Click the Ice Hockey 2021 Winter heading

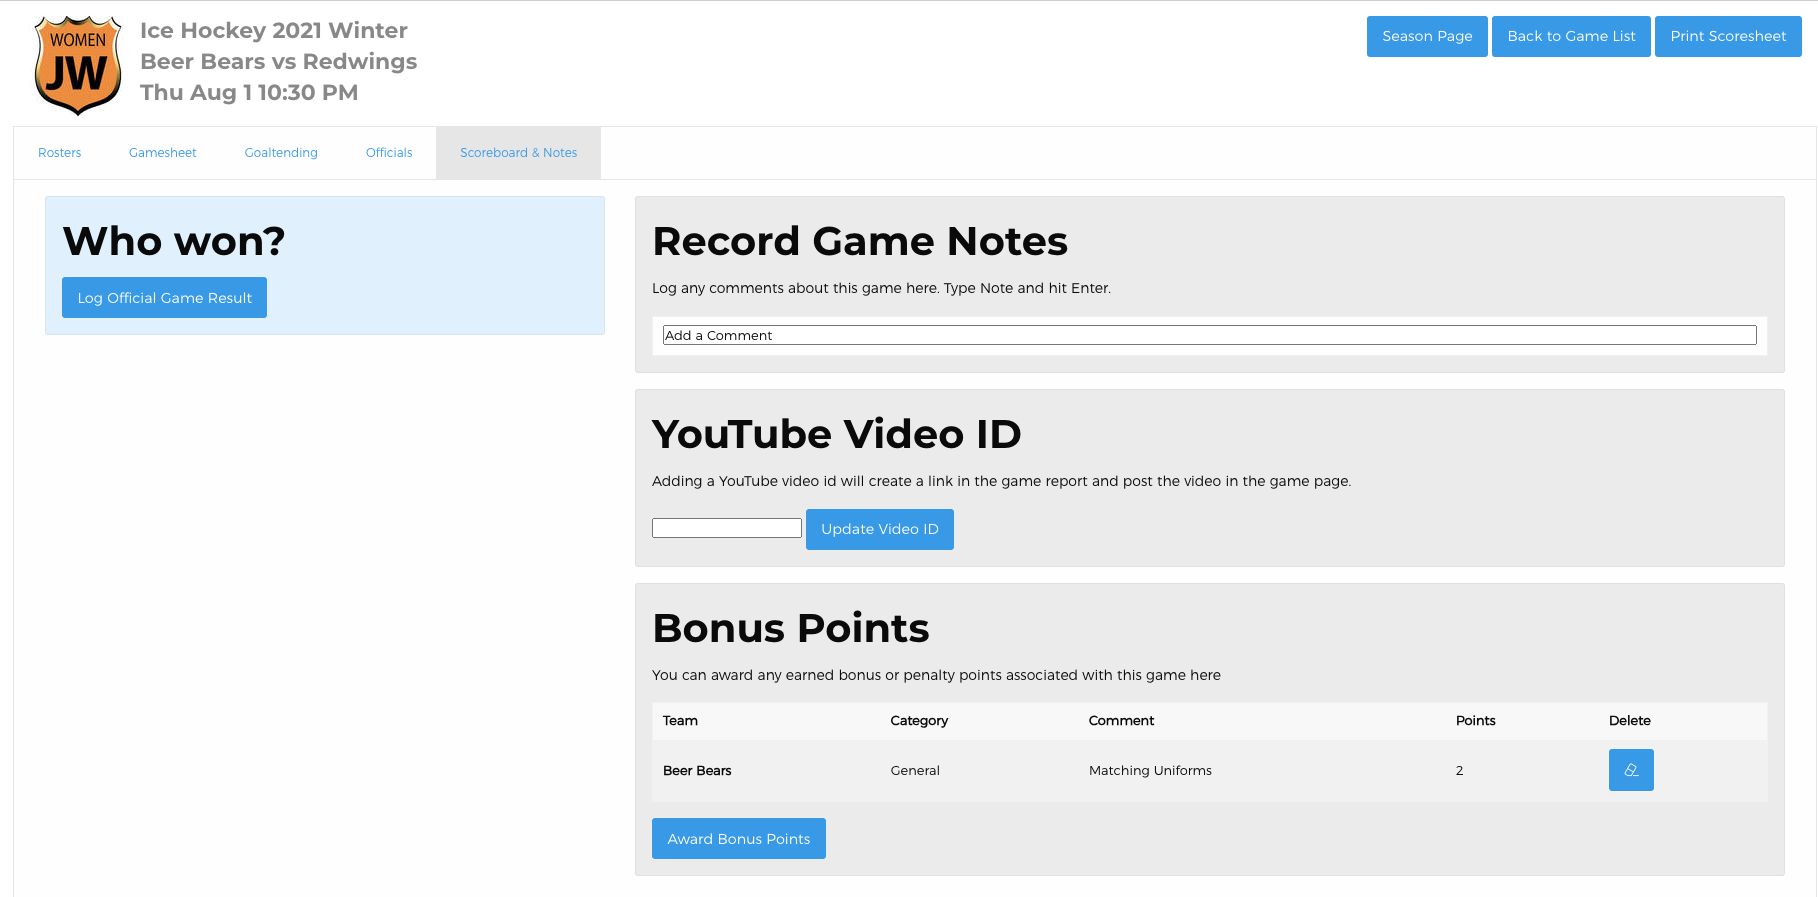274,31
